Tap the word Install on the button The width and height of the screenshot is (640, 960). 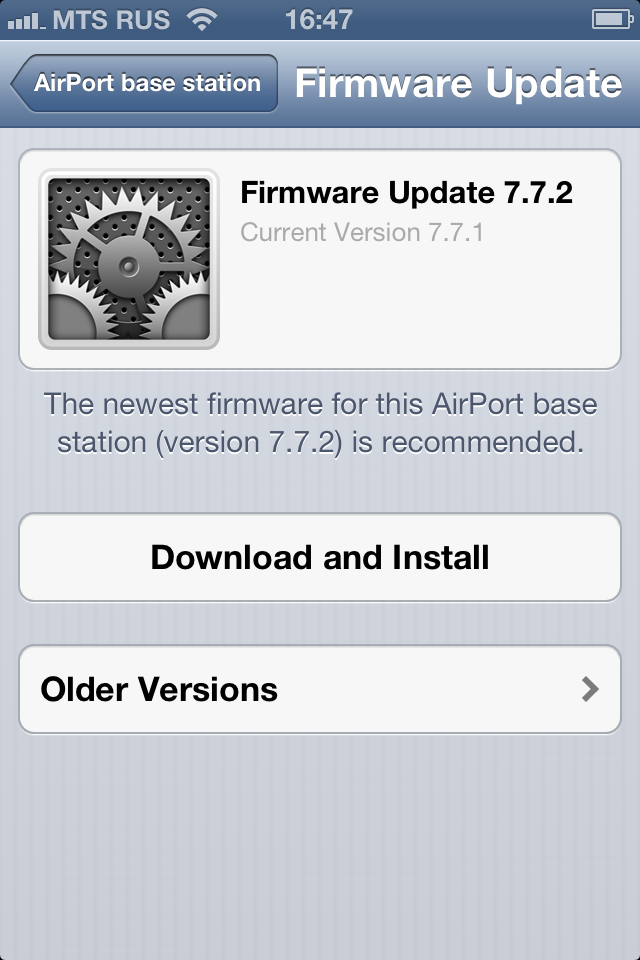point(441,557)
